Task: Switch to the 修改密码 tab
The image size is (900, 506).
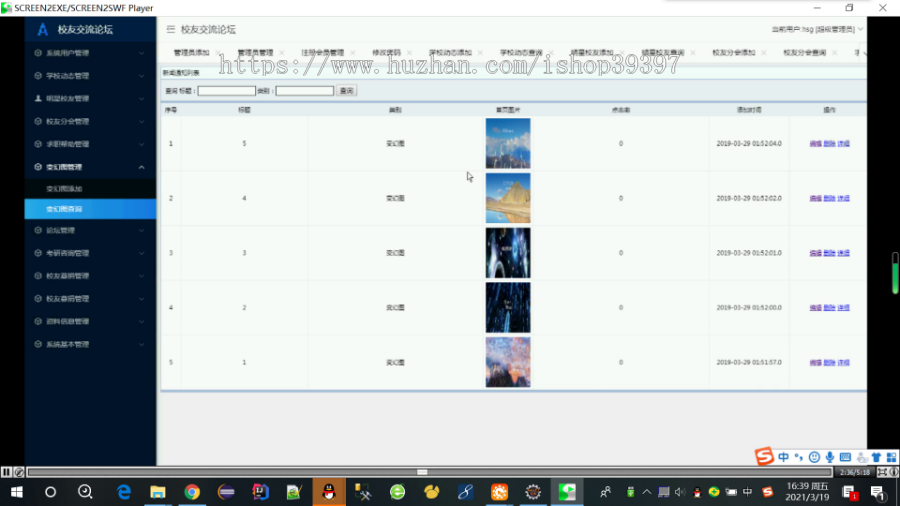Action: (386, 52)
